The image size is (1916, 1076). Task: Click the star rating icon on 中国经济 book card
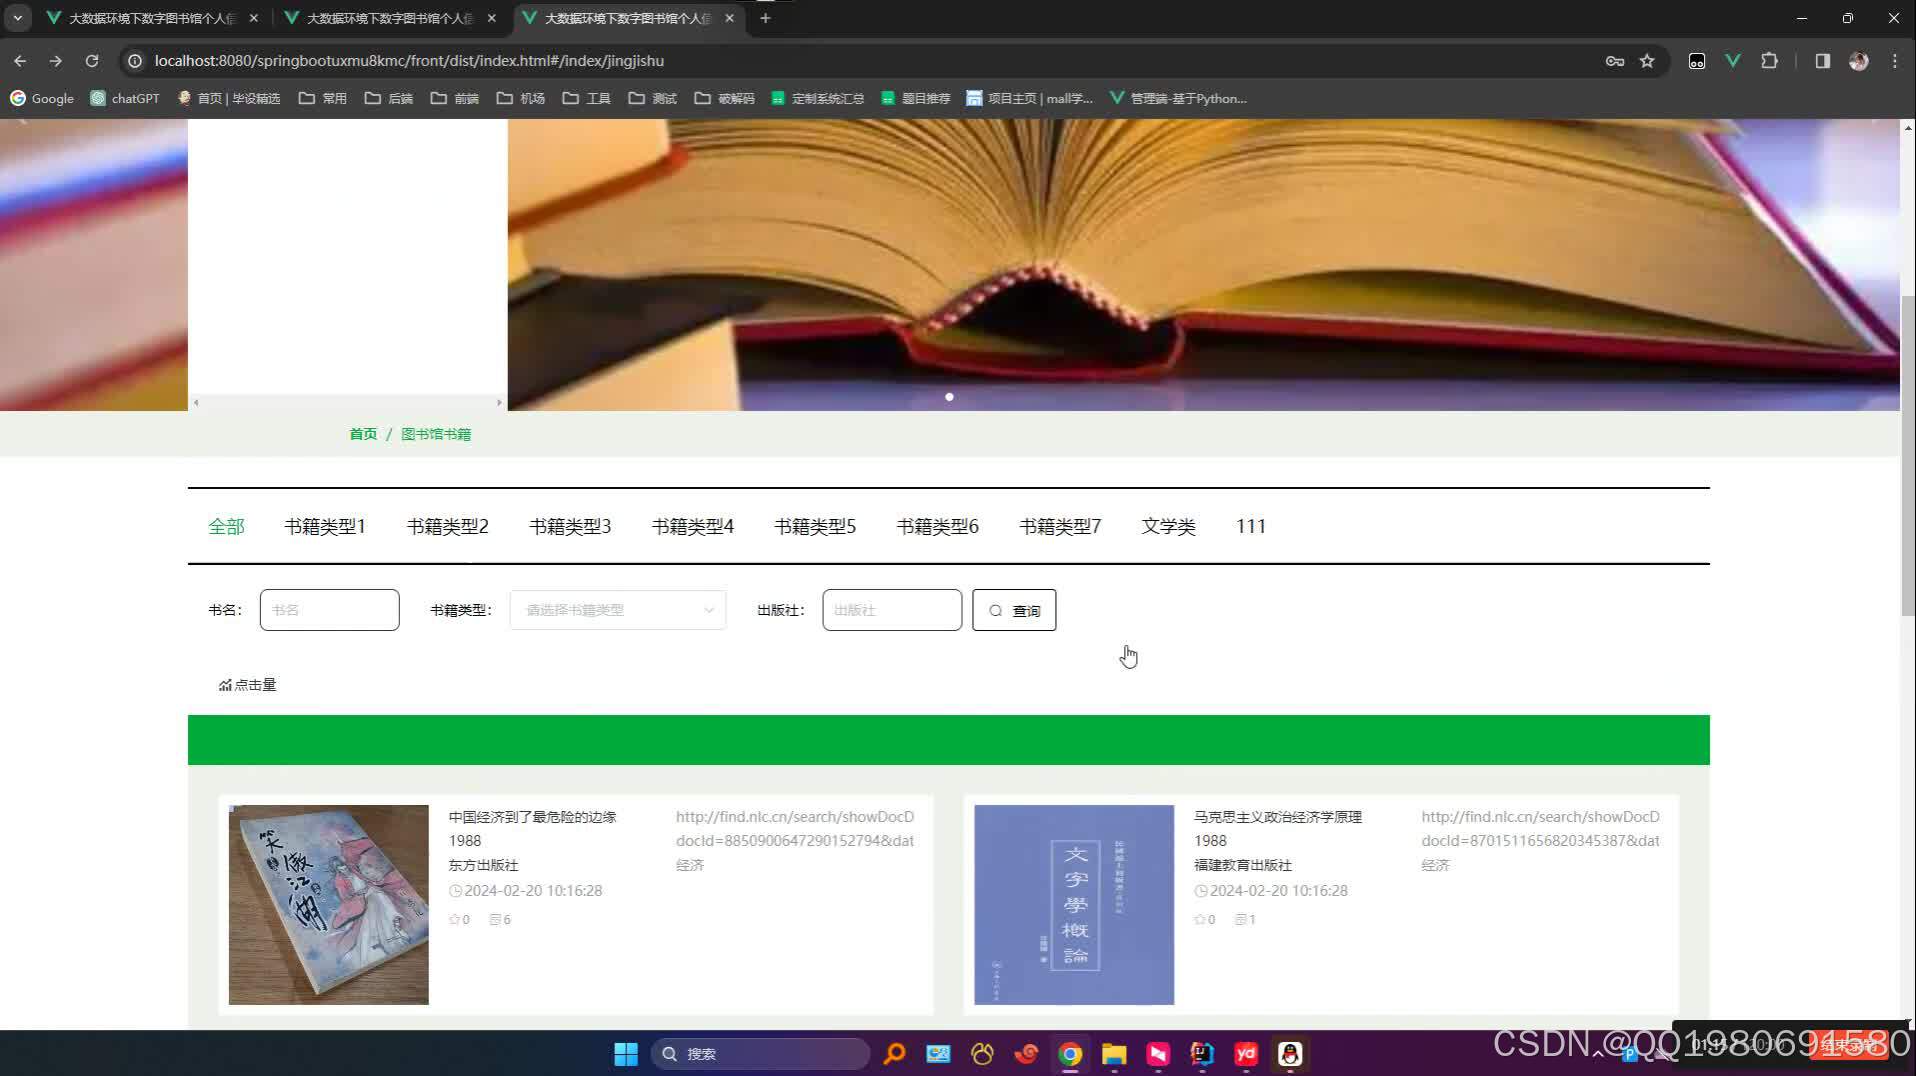pyautogui.click(x=453, y=919)
